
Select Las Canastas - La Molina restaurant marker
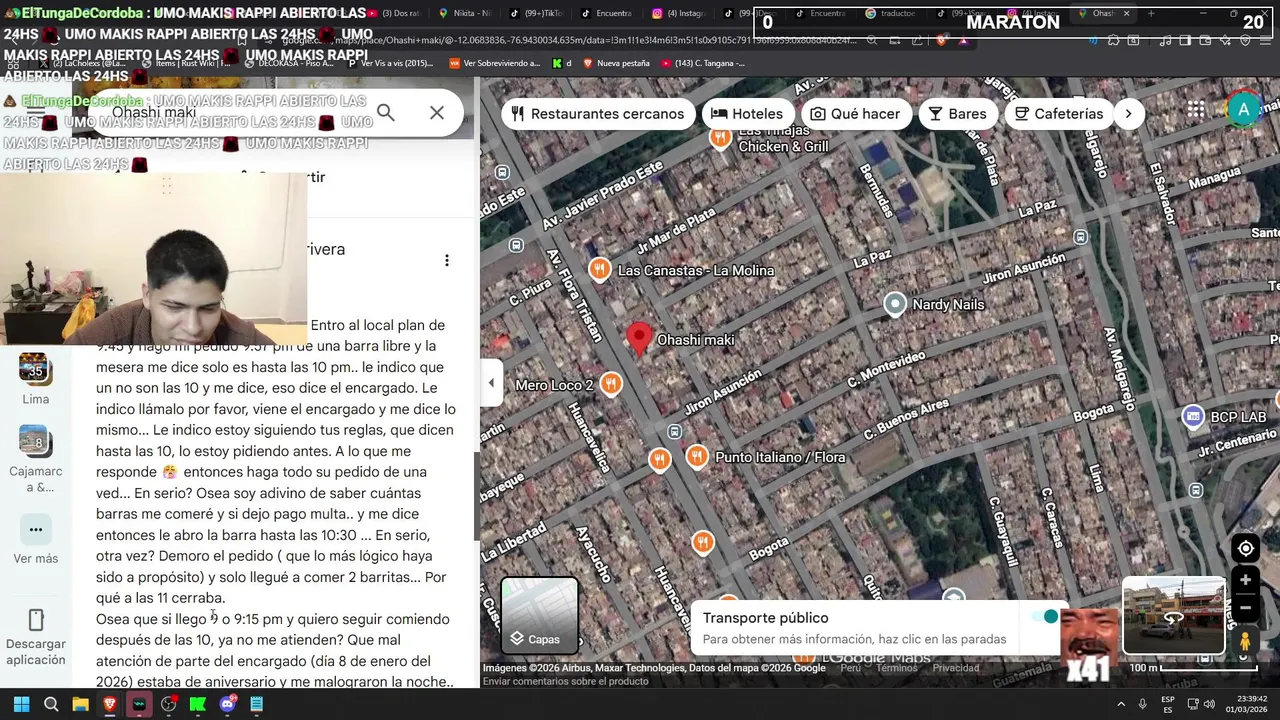point(600,269)
